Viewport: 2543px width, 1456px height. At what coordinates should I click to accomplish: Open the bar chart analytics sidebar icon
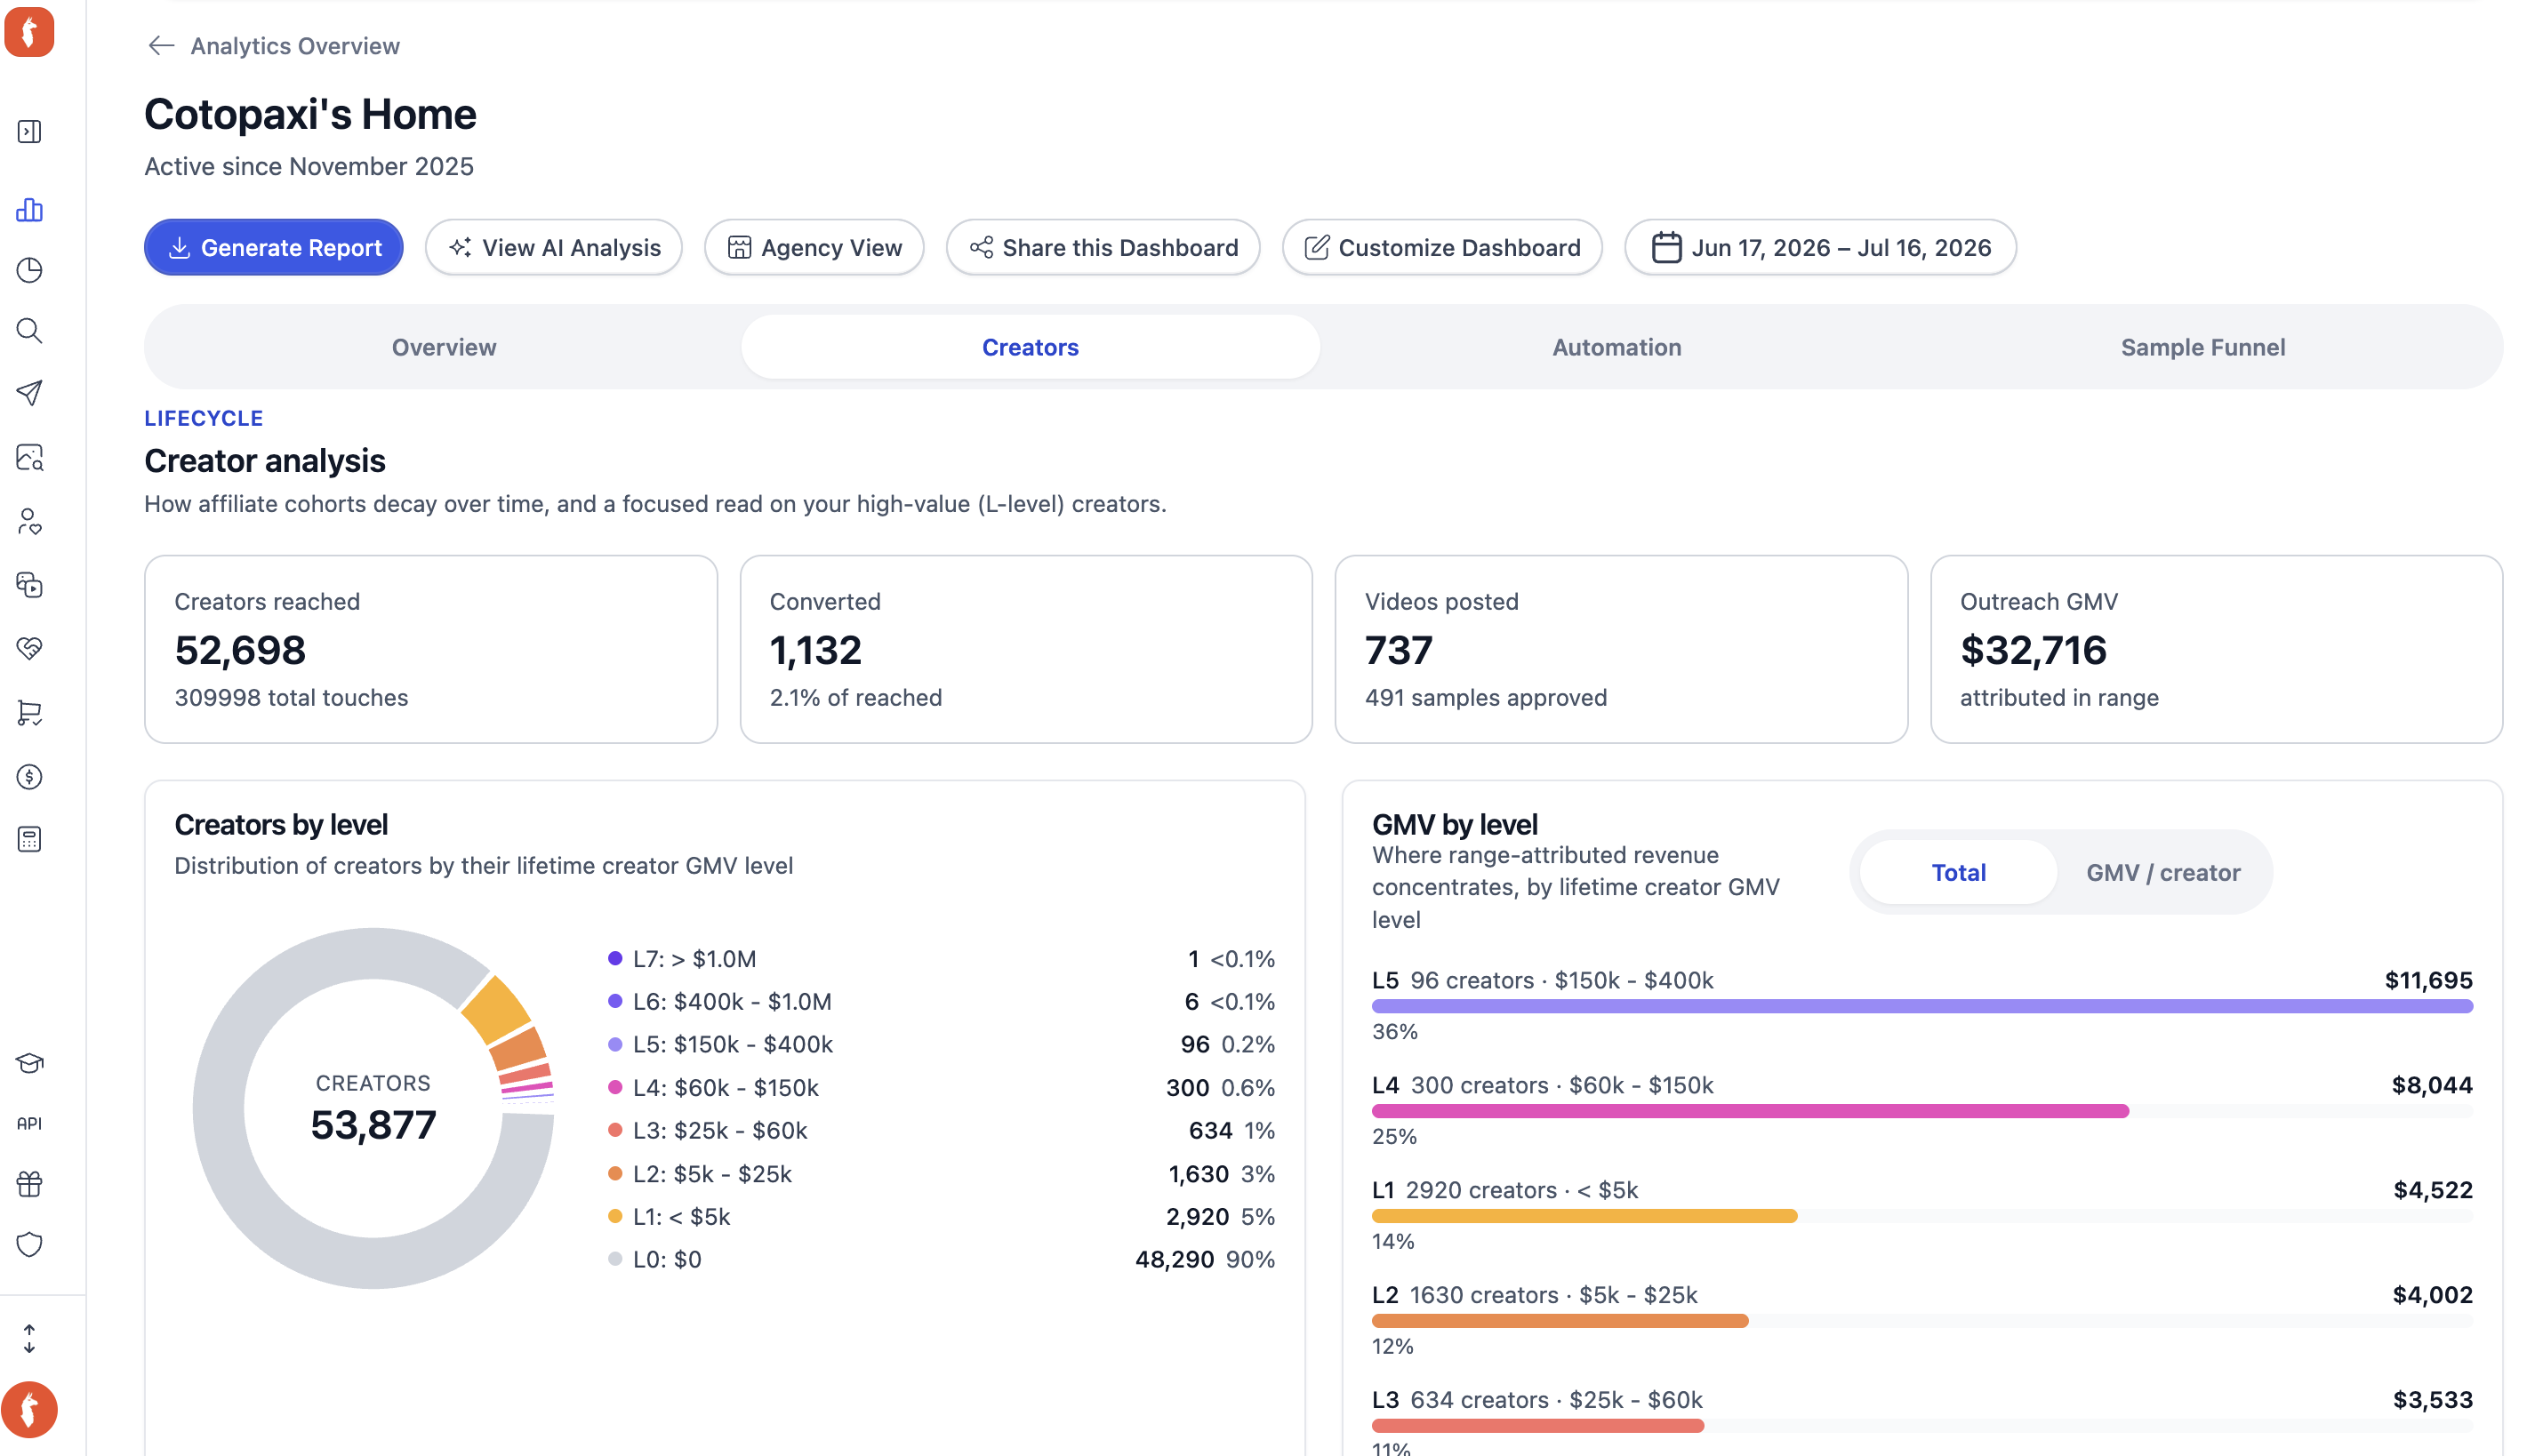click(x=29, y=209)
